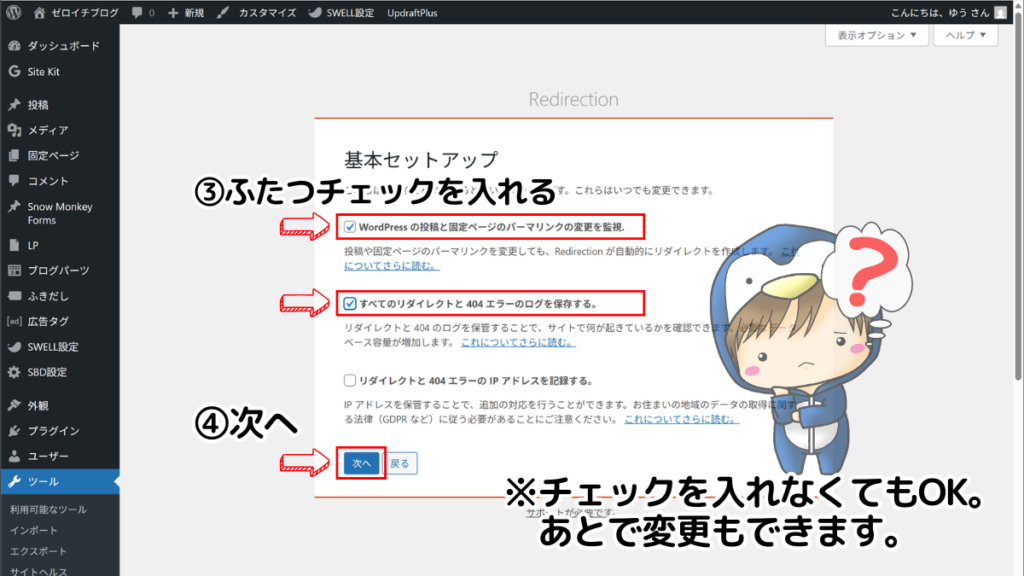The height and width of the screenshot is (576, 1024).
Task: Click the Redirection page title
Action: (x=573, y=99)
